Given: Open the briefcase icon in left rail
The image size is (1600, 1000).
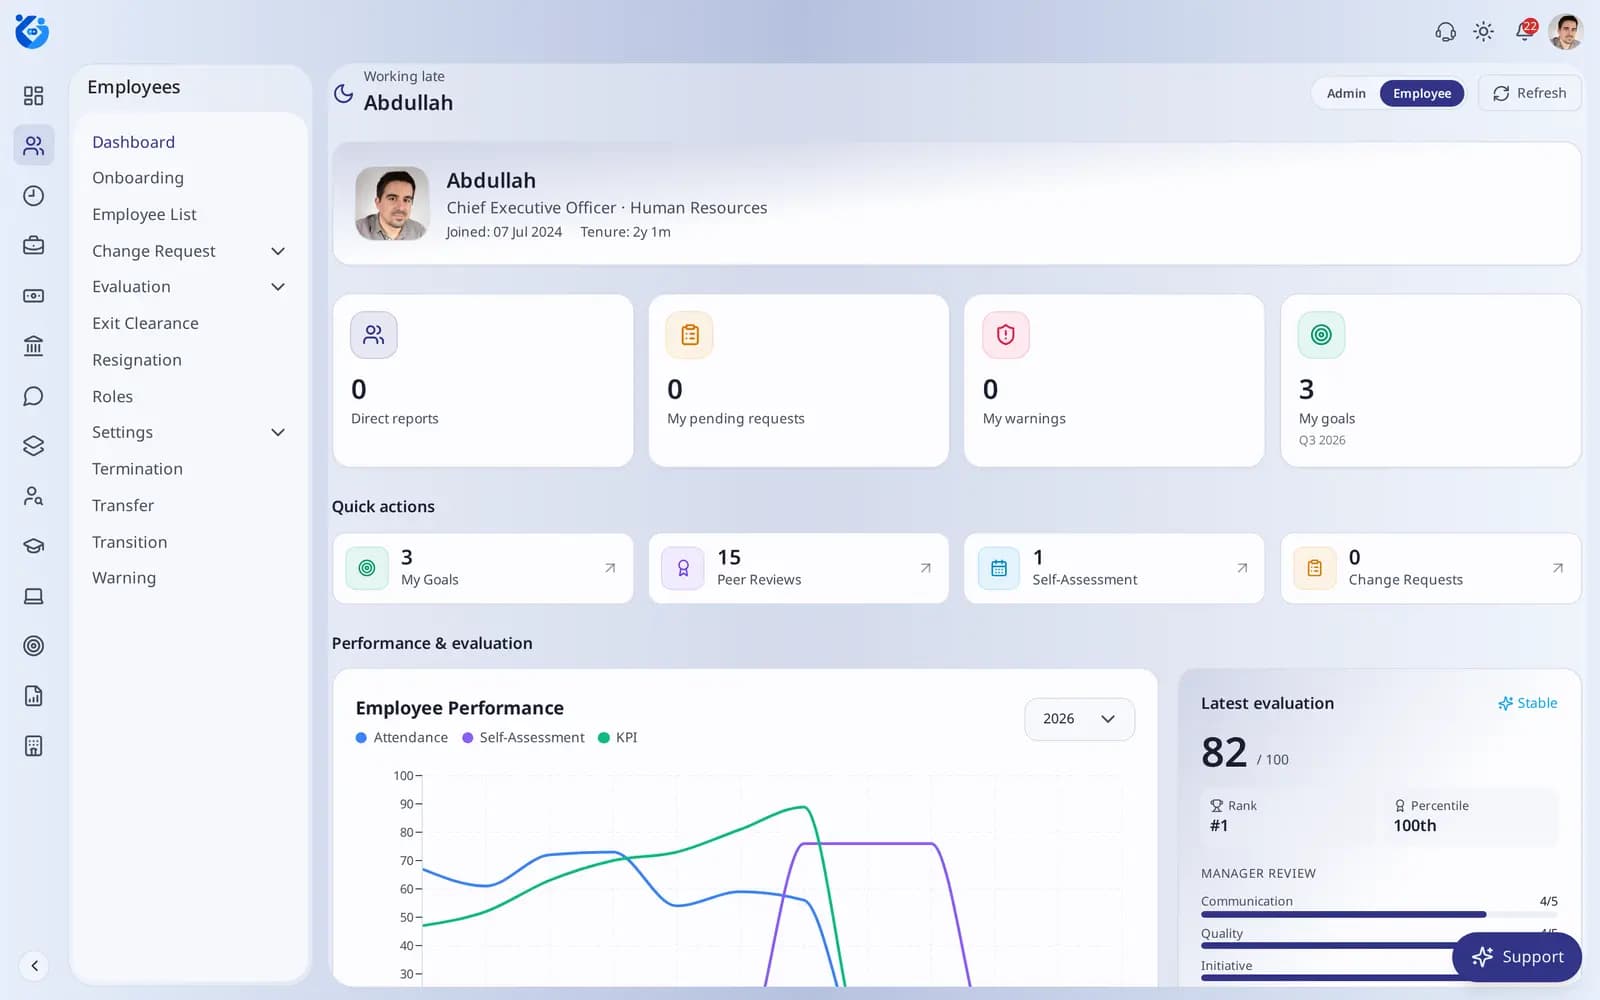Looking at the screenshot, I should [33, 245].
